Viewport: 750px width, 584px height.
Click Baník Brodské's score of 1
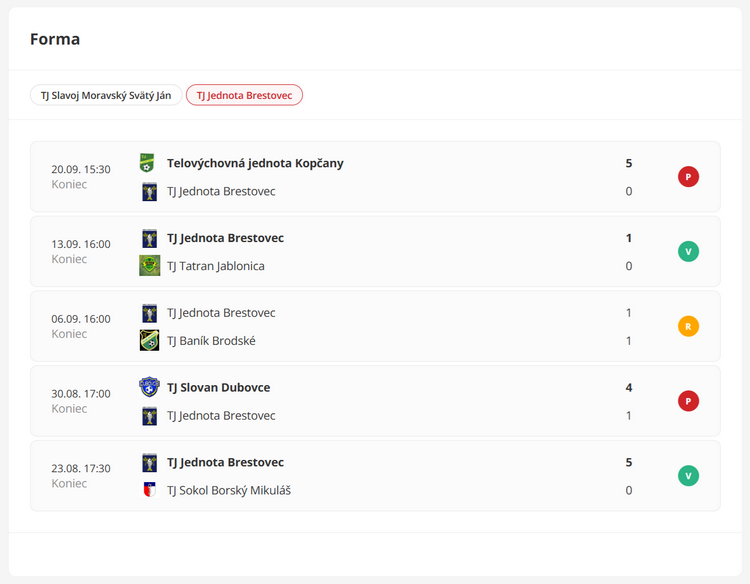[x=629, y=341]
